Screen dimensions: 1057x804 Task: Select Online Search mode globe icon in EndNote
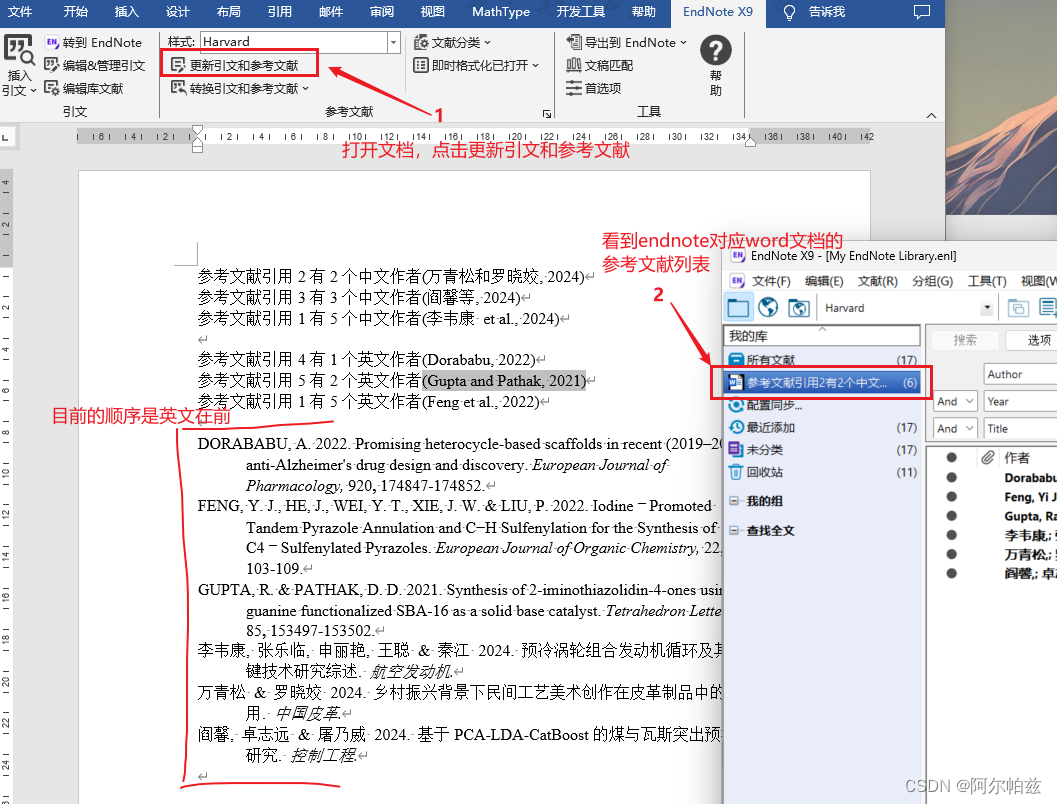(x=768, y=307)
